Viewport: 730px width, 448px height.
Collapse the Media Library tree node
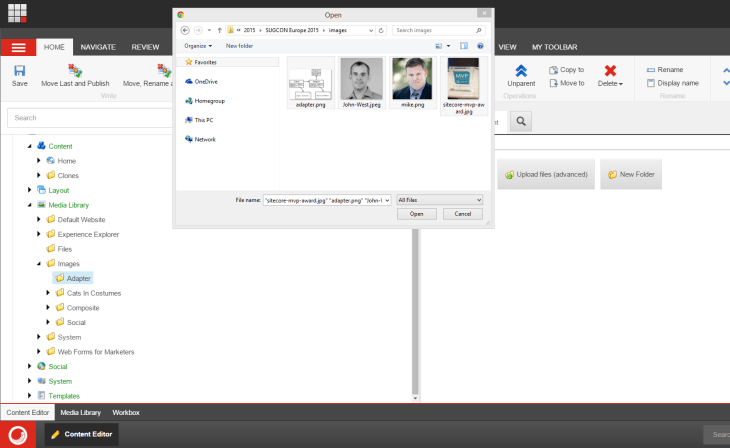tap(30, 205)
